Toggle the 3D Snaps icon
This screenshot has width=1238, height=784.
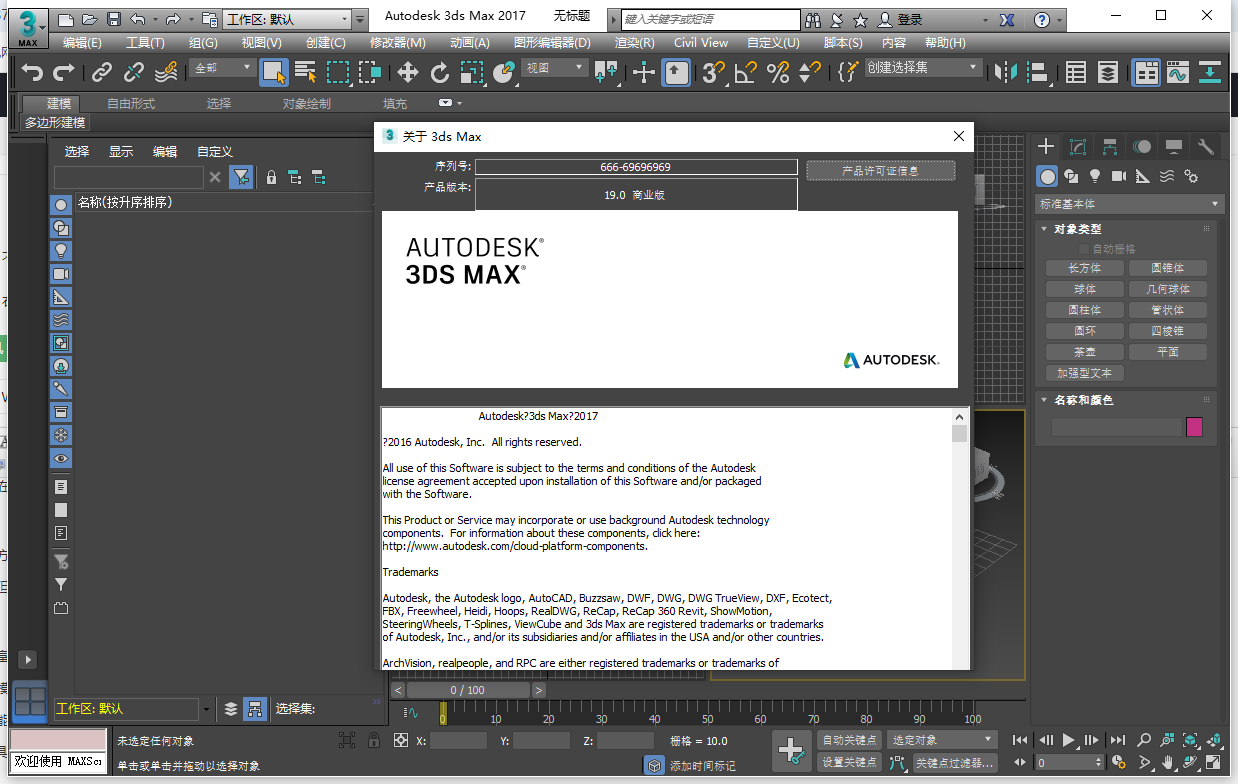[x=712, y=72]
